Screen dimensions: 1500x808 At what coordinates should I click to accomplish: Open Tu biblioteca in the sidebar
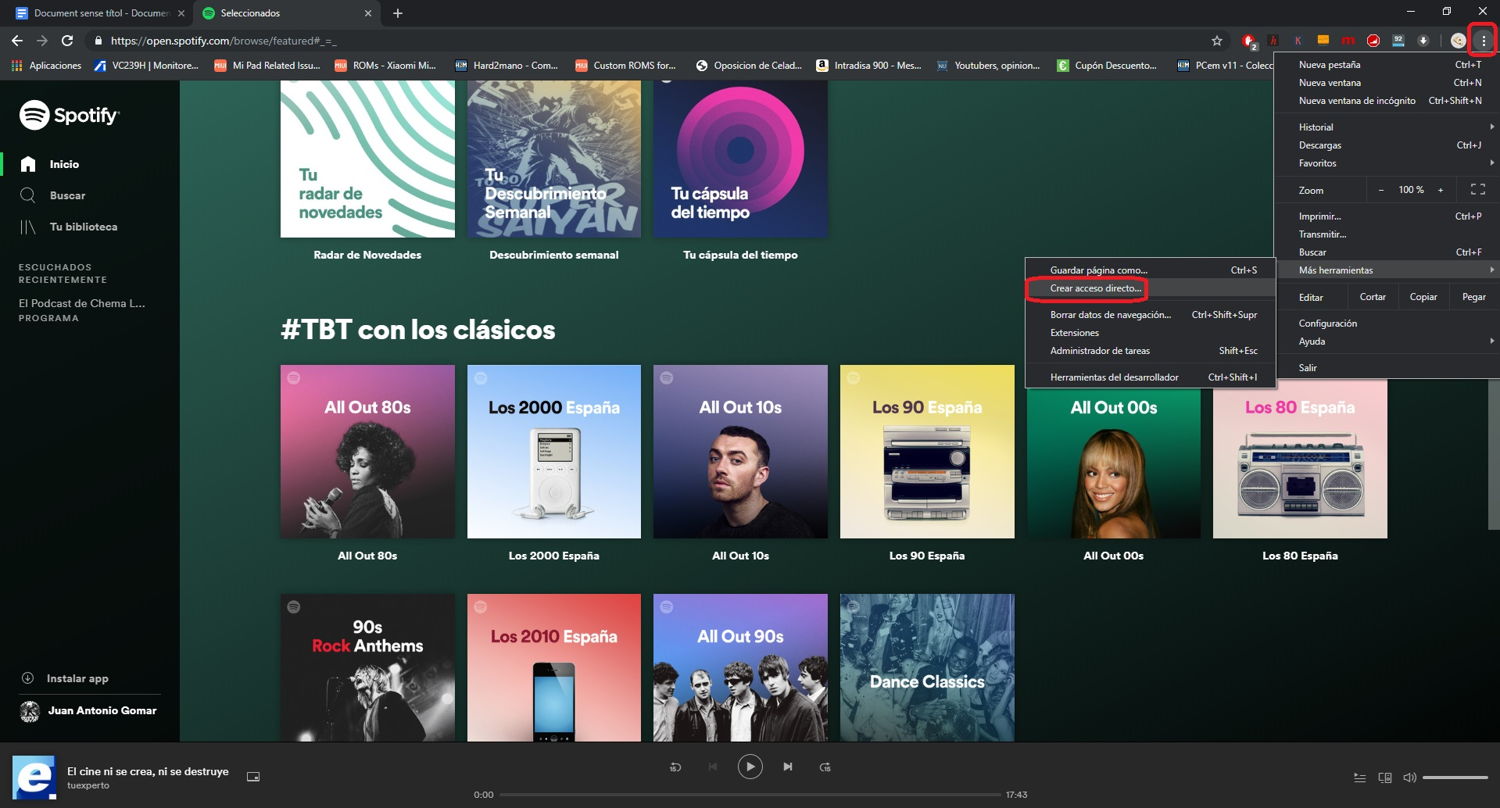[x=83, y=227]
